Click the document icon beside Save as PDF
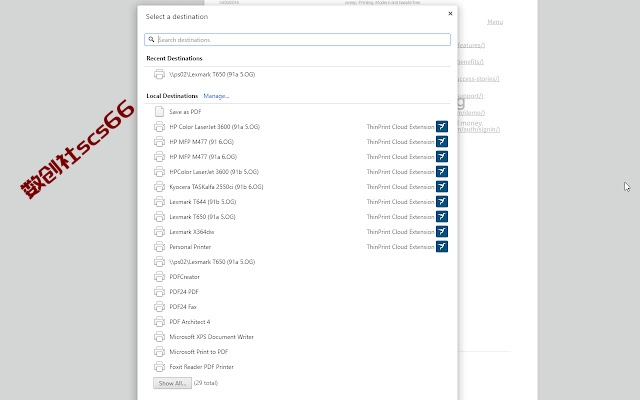The width and height of the screenshot is (640, 400). (159, 111)
